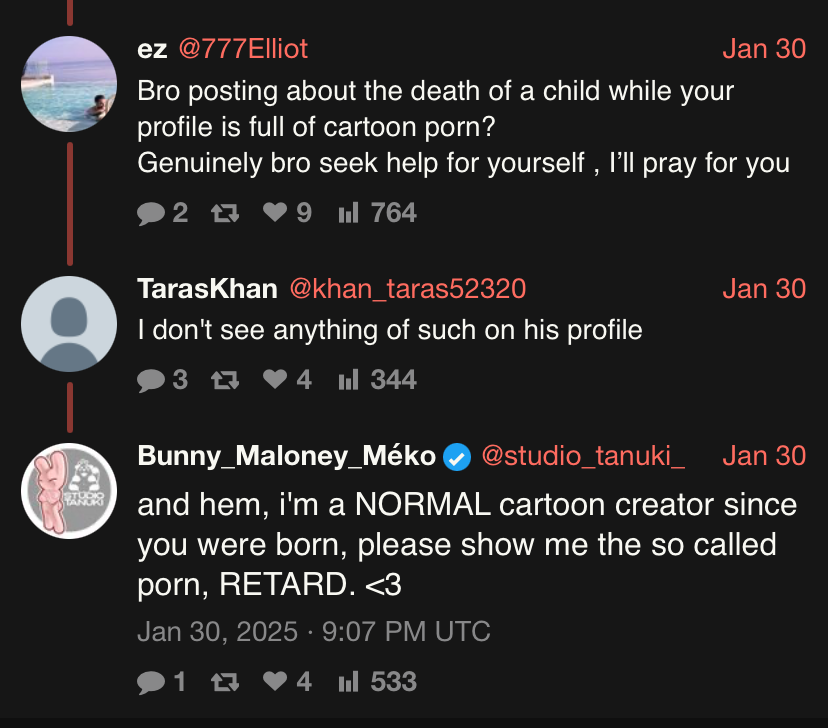Viewport: 828px width, 728px height.
Task: Open the Jan 30, 2025 9:07 PM timestamp
Action: tap(313, 632)
